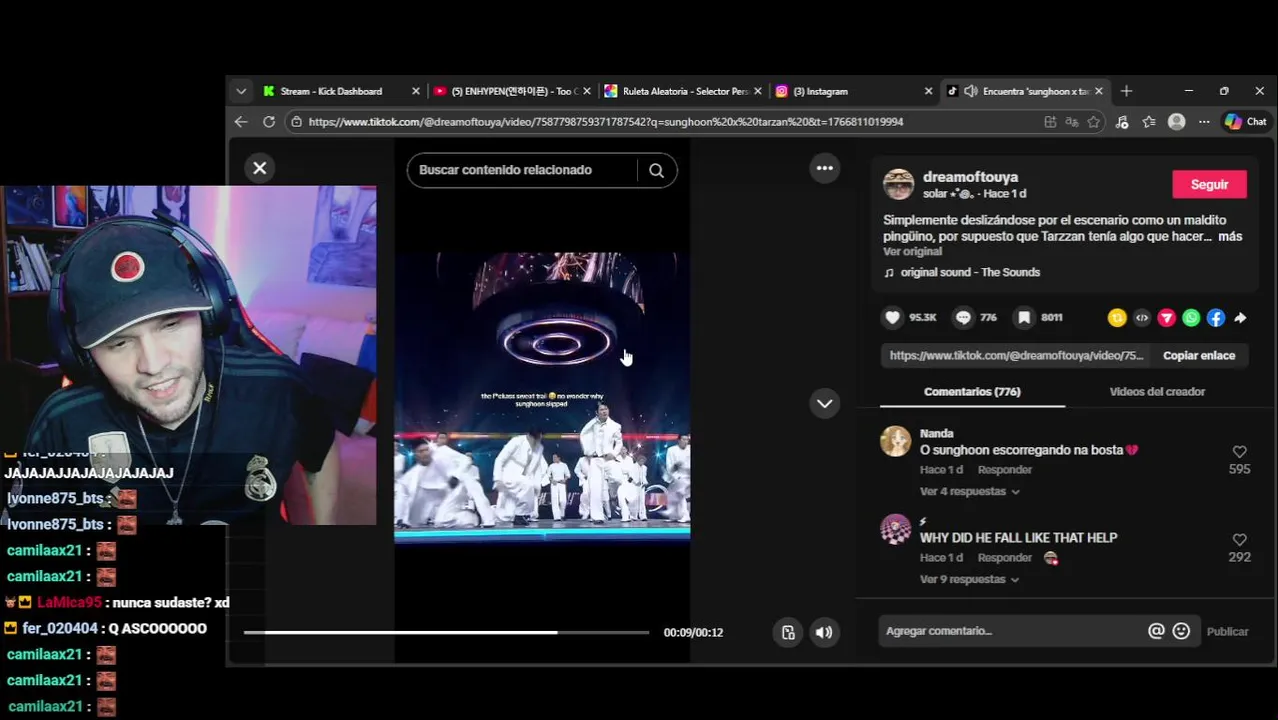Open a new browser tab
1278x720 pixels.
point(1126,91)
